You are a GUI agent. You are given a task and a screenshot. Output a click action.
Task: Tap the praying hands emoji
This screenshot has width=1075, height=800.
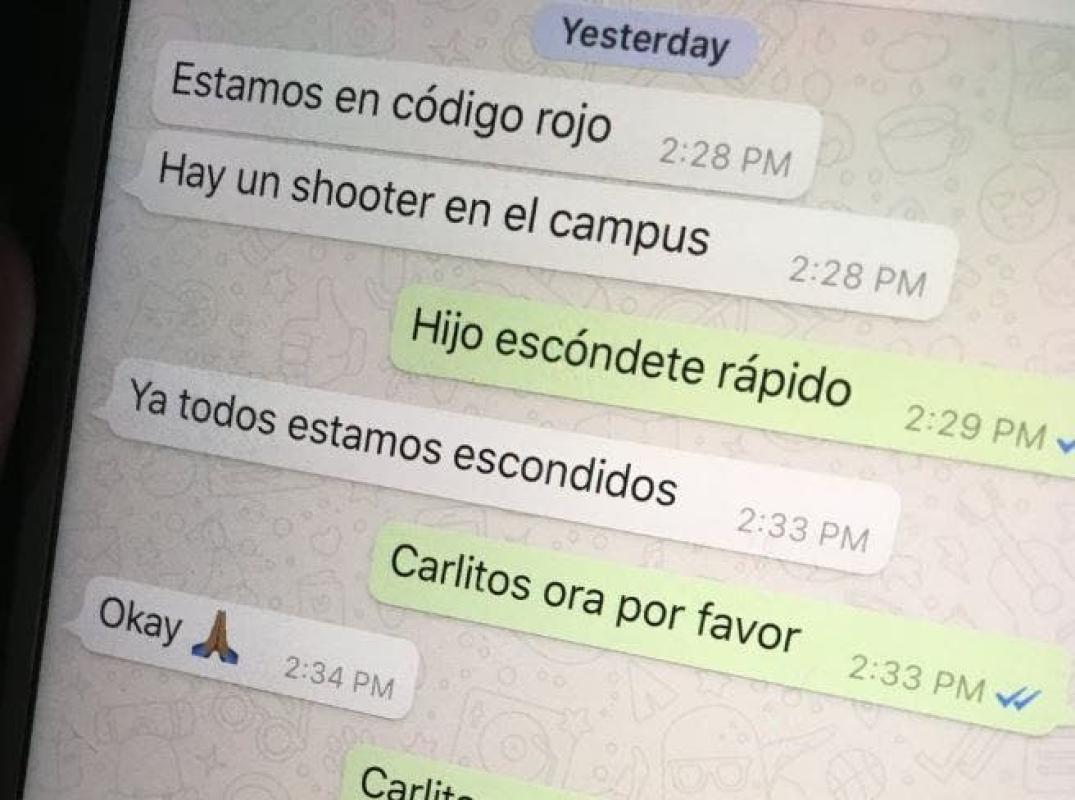(x=215, y=638)
